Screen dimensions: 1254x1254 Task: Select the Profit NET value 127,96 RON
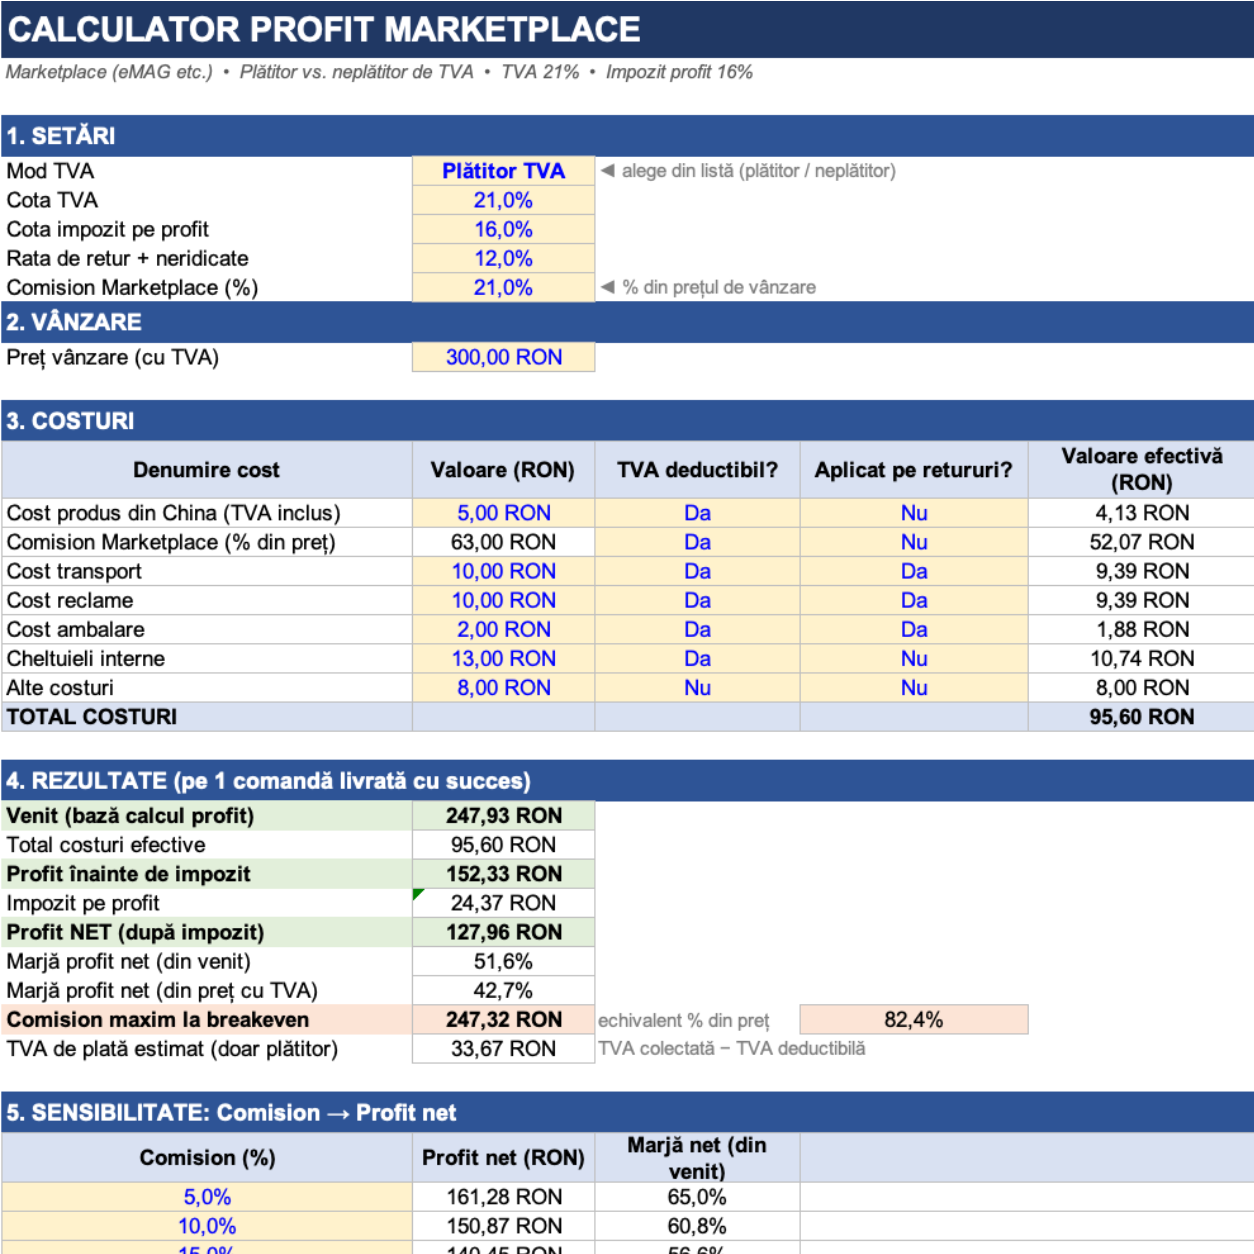tap(503, 932)
